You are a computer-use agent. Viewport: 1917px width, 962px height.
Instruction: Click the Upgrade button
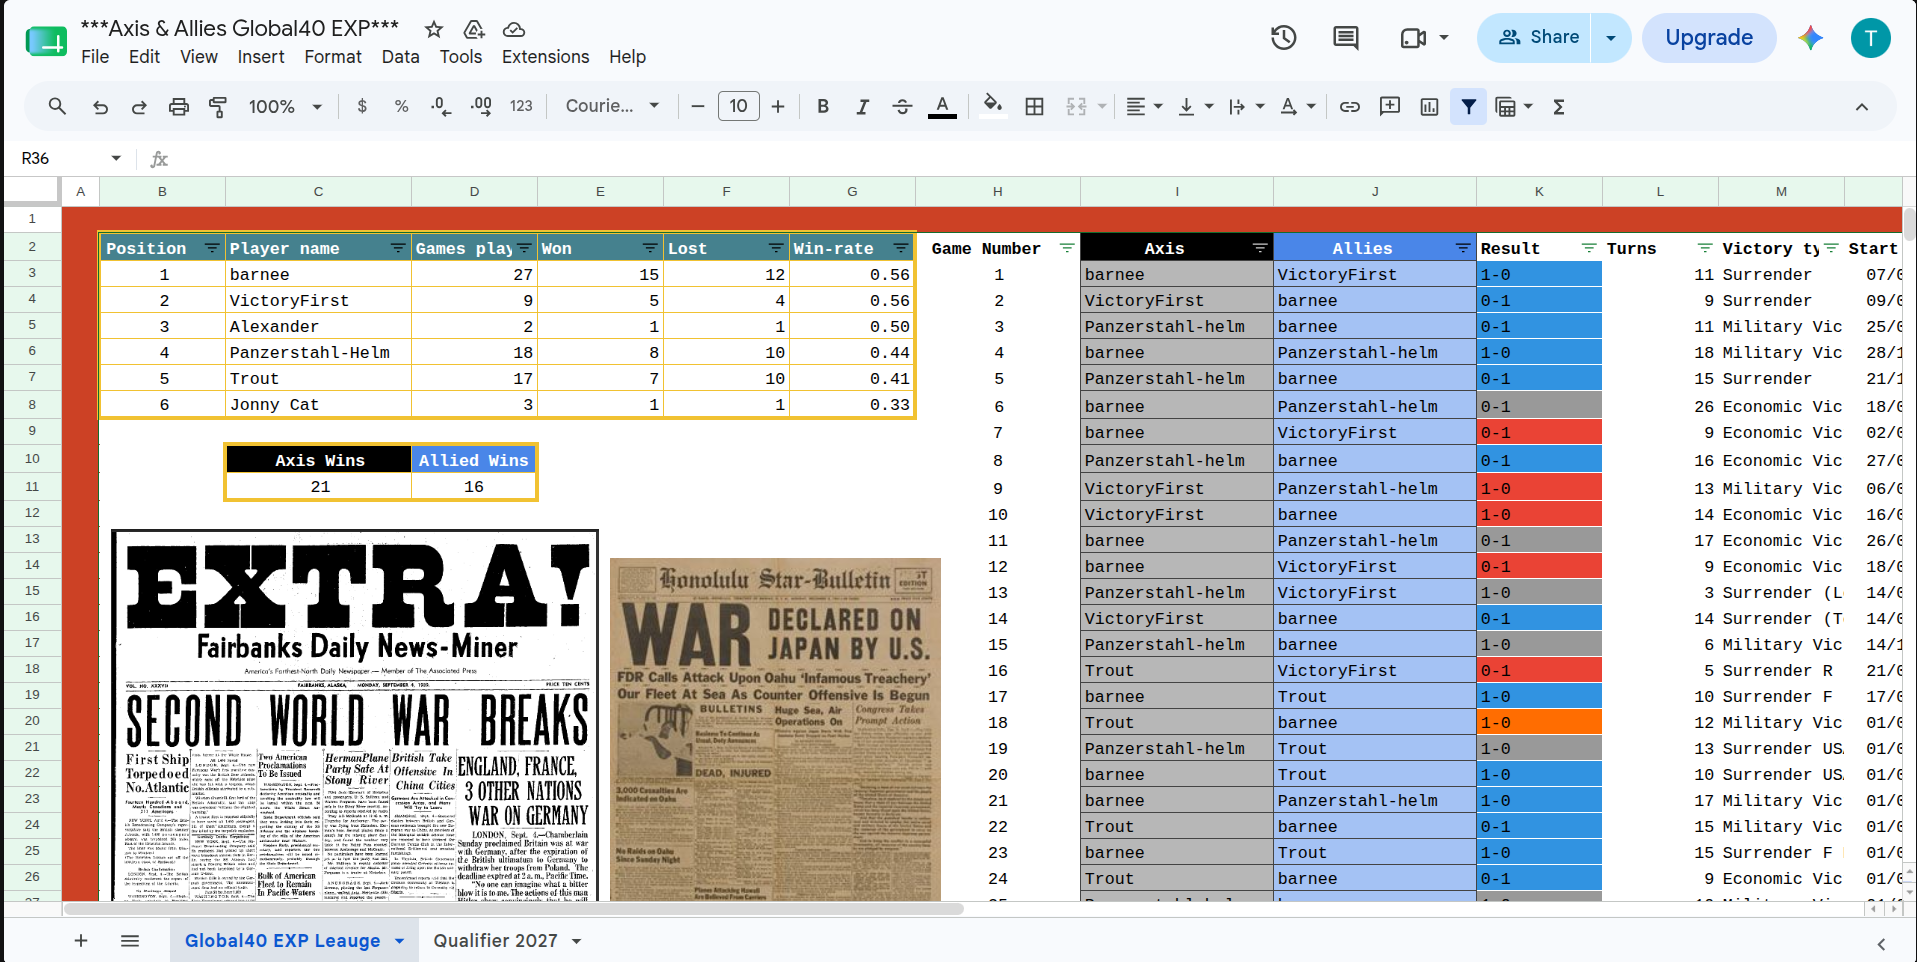[x=1709, y=38]
